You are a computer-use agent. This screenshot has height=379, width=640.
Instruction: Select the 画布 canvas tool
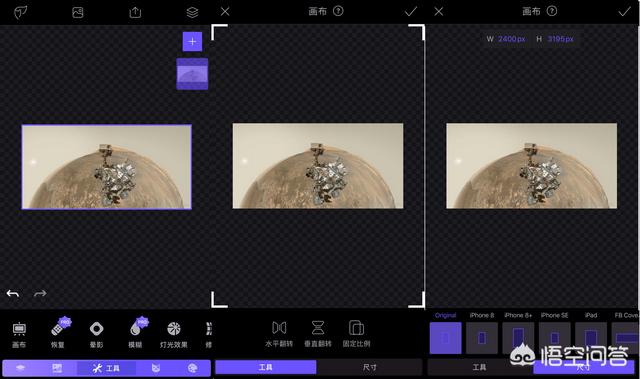point(19,335)
